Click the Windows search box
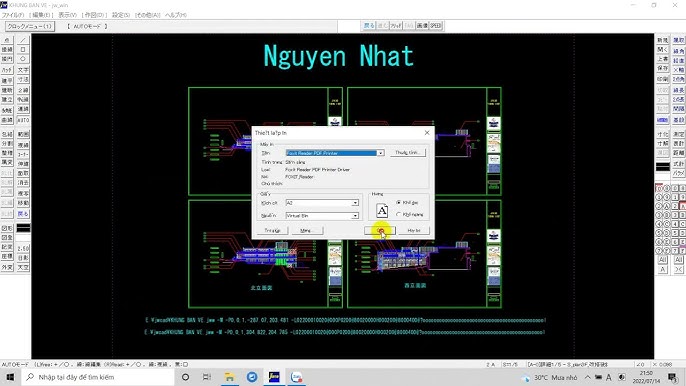 [98, 377]
